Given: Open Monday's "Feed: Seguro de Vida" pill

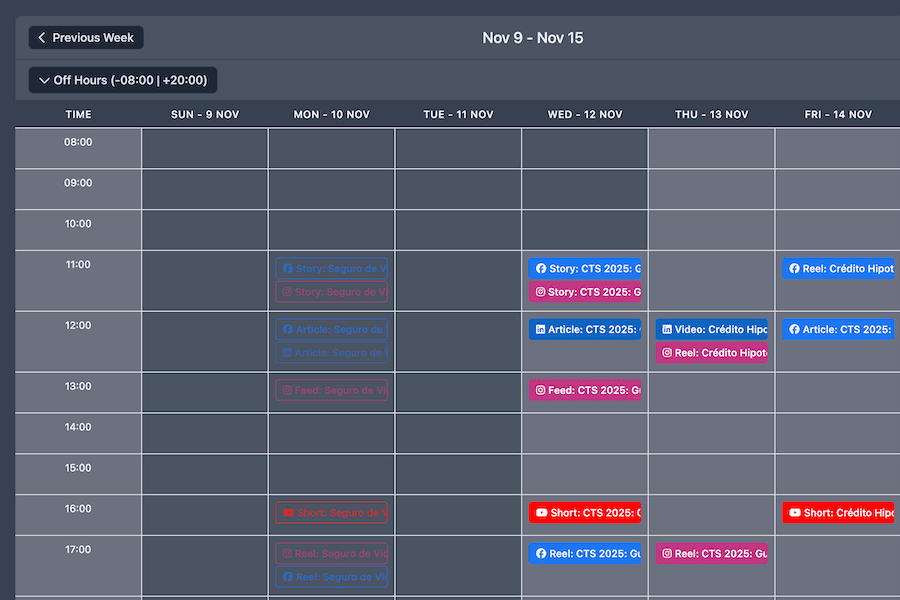Looking at the screenshot, I should [331, 390].
